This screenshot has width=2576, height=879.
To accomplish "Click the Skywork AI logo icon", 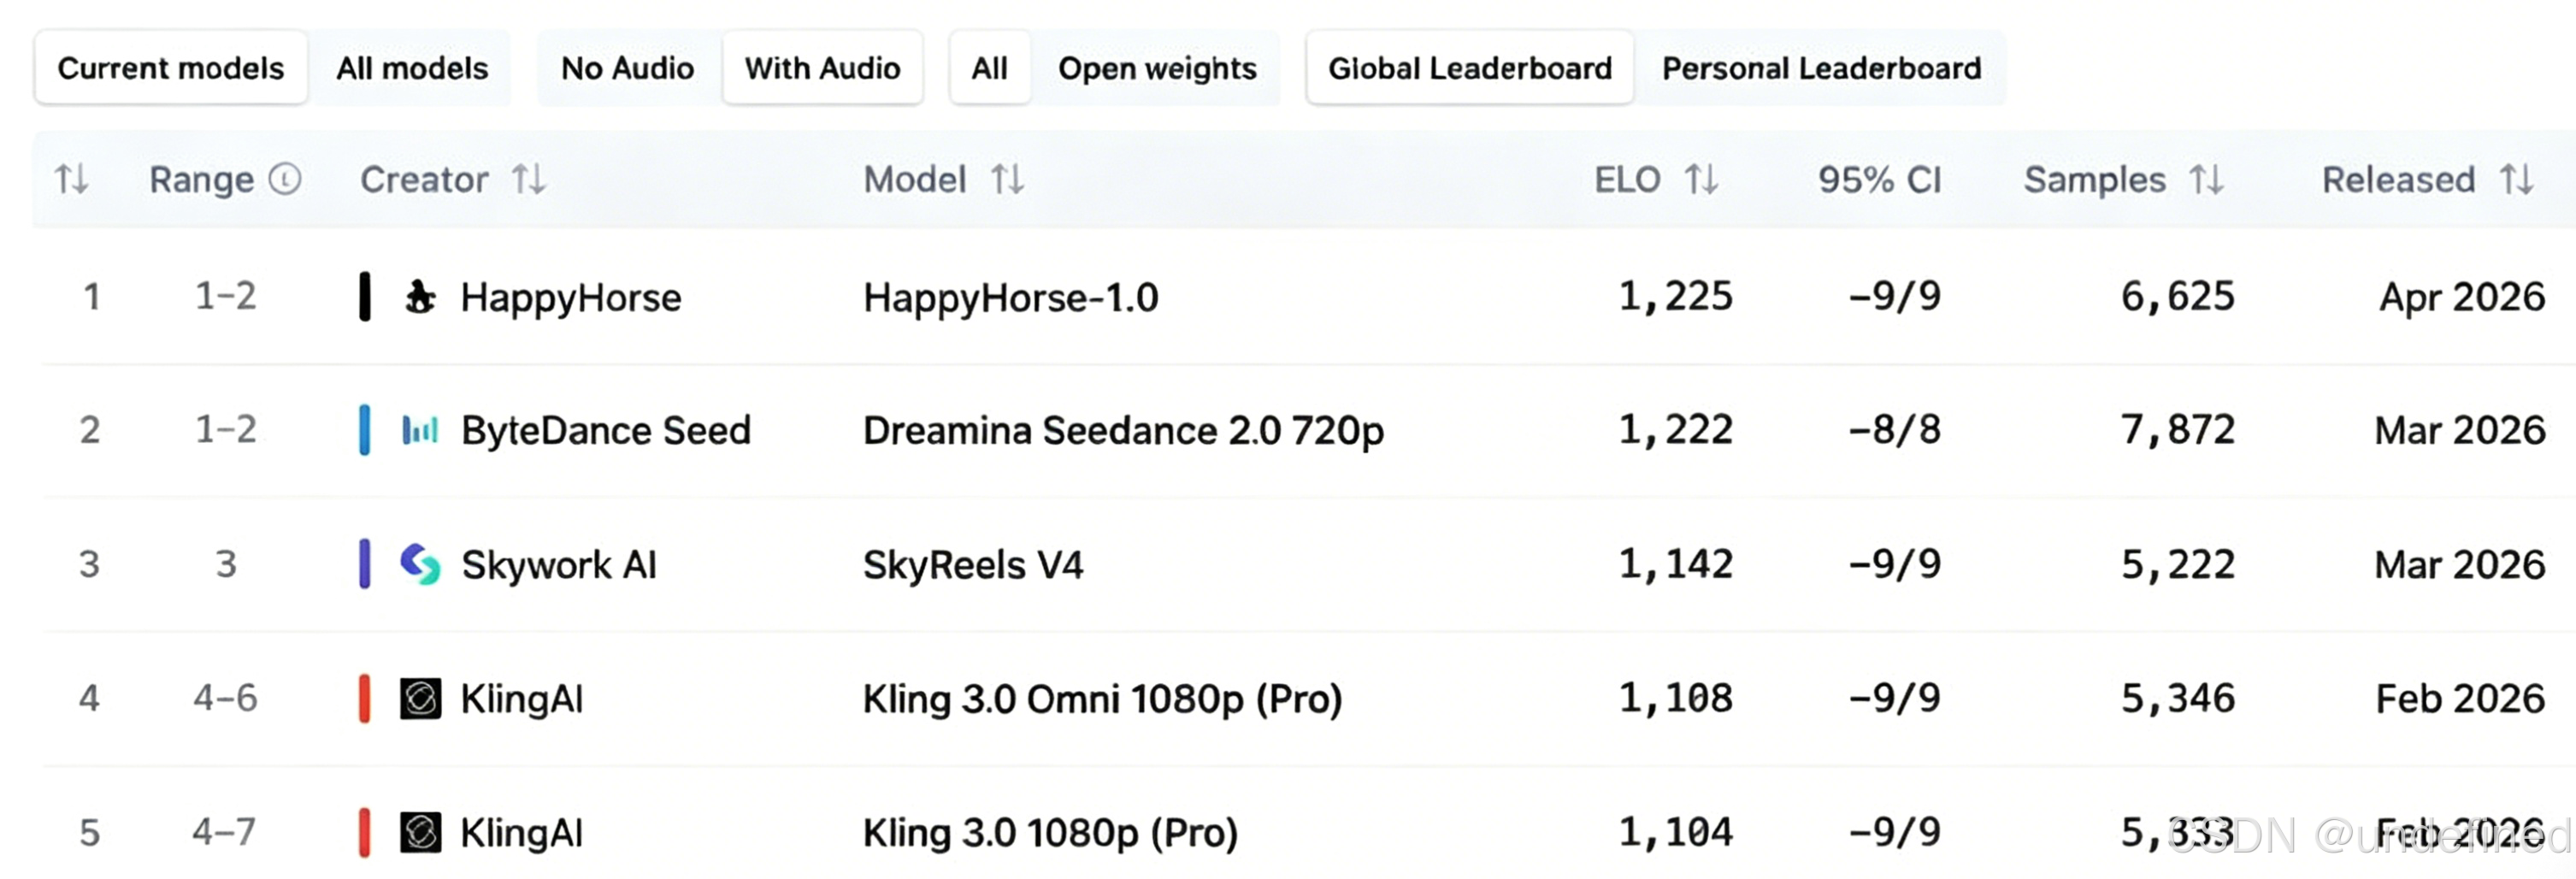I will point(420,564).
